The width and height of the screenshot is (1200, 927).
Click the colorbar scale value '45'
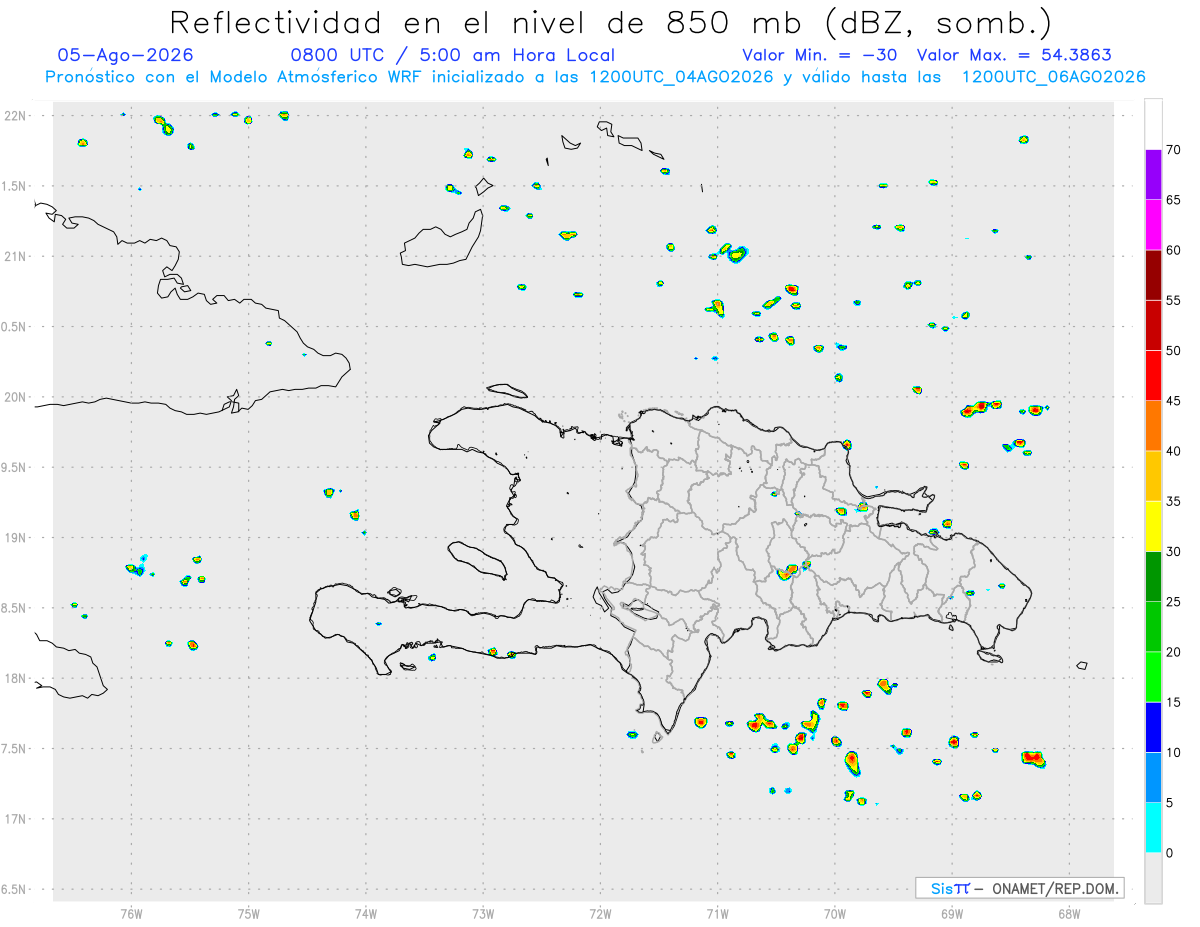tap(1174, 401)
